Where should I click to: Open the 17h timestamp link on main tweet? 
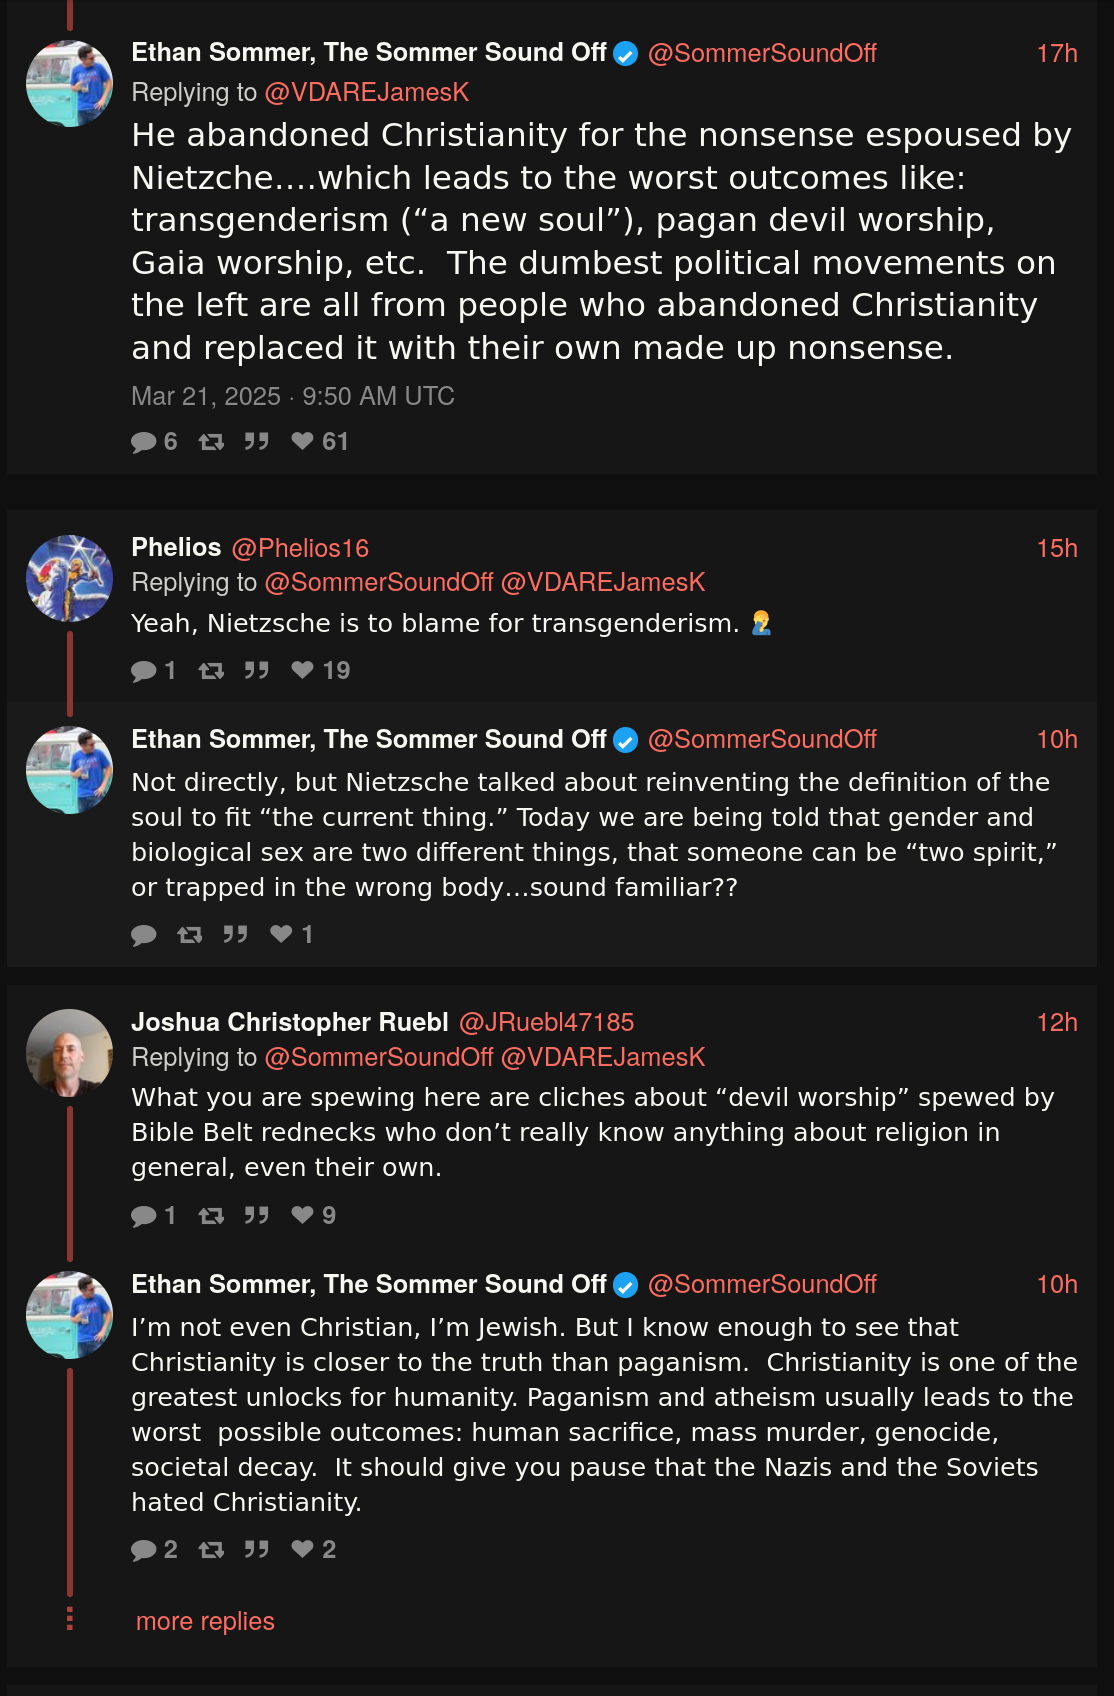(1057, 53)
